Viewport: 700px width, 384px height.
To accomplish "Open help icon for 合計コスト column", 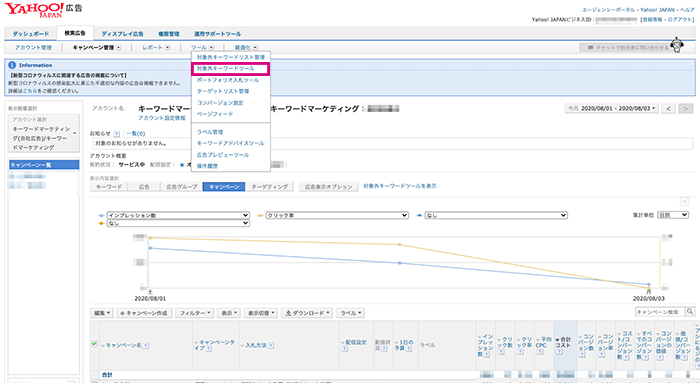I will pyautogui.click(x=558, y=352).
